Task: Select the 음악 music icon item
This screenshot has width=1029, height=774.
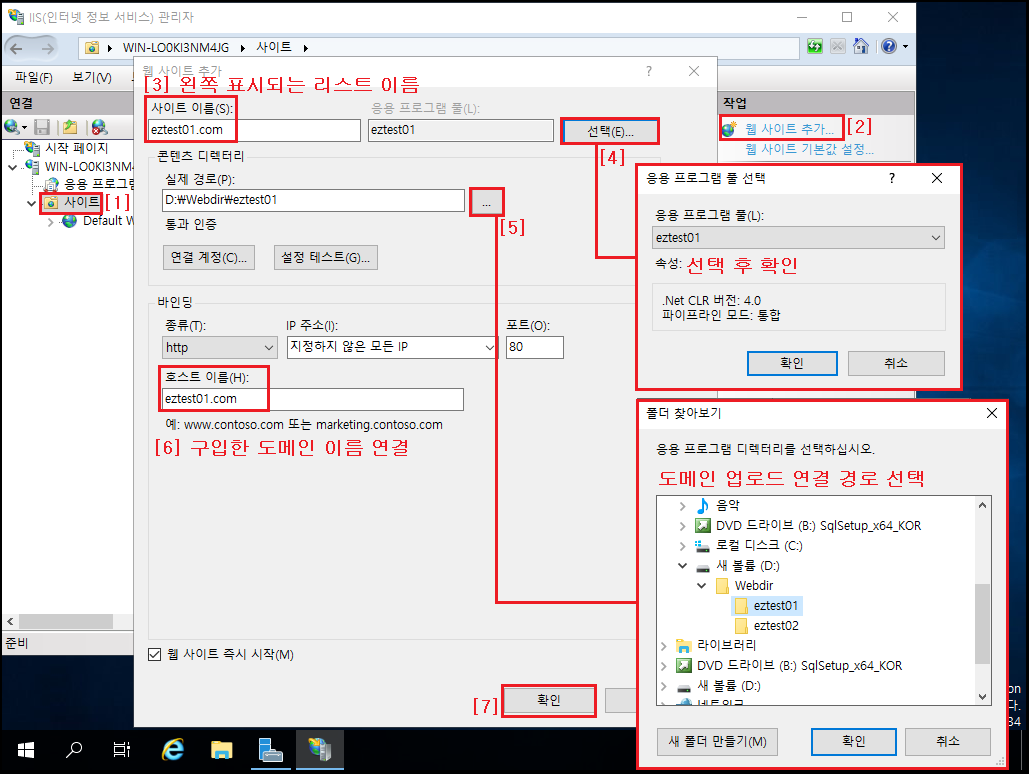Action: click(x=702, y=505)
